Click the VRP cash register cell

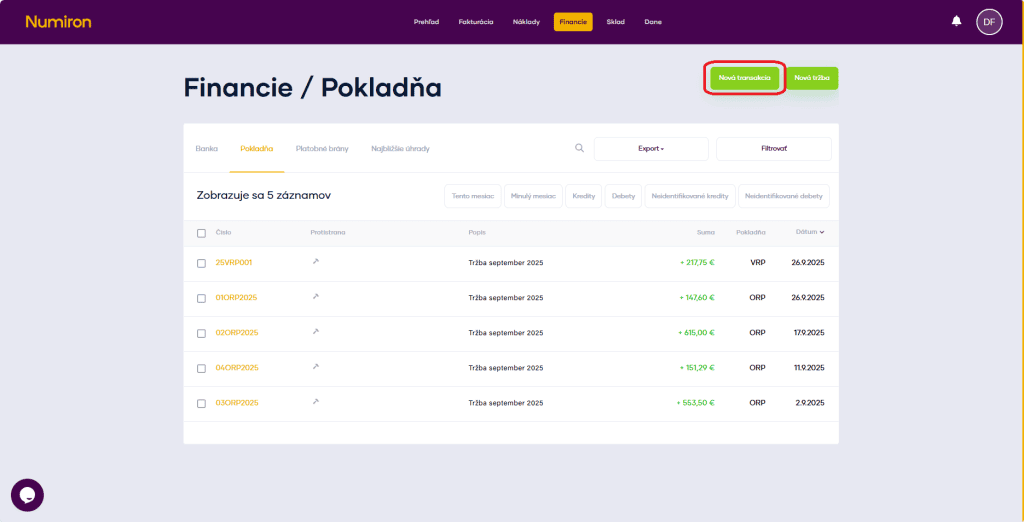pos(758,263)
